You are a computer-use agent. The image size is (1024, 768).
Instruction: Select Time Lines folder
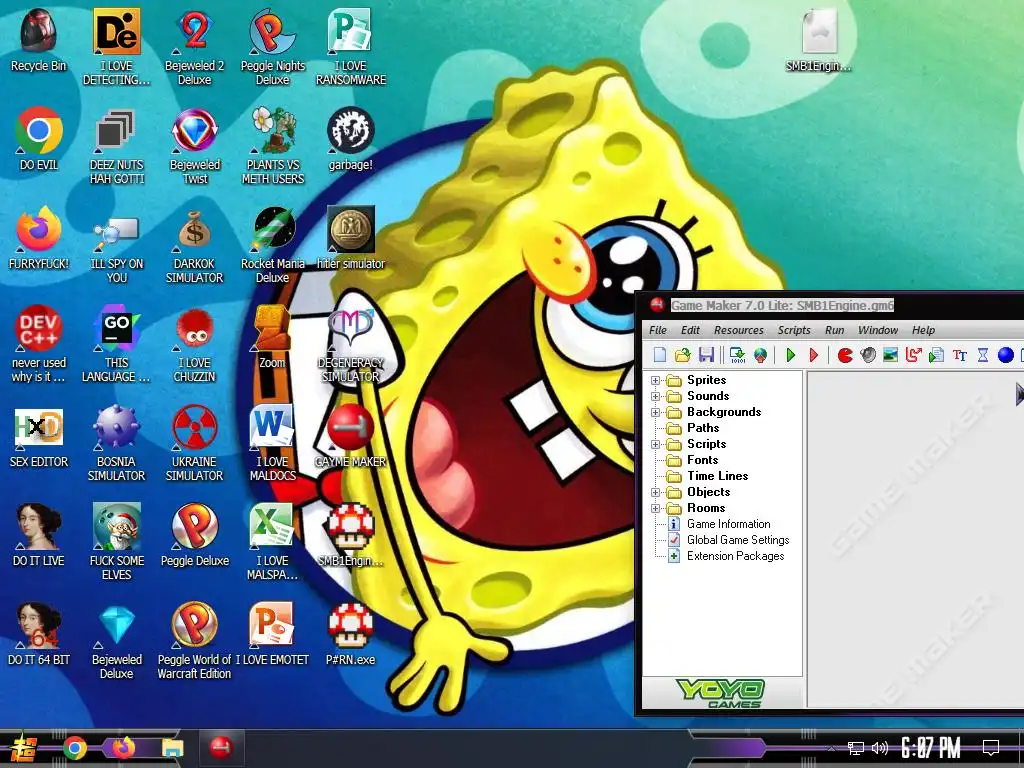point(717,476)
